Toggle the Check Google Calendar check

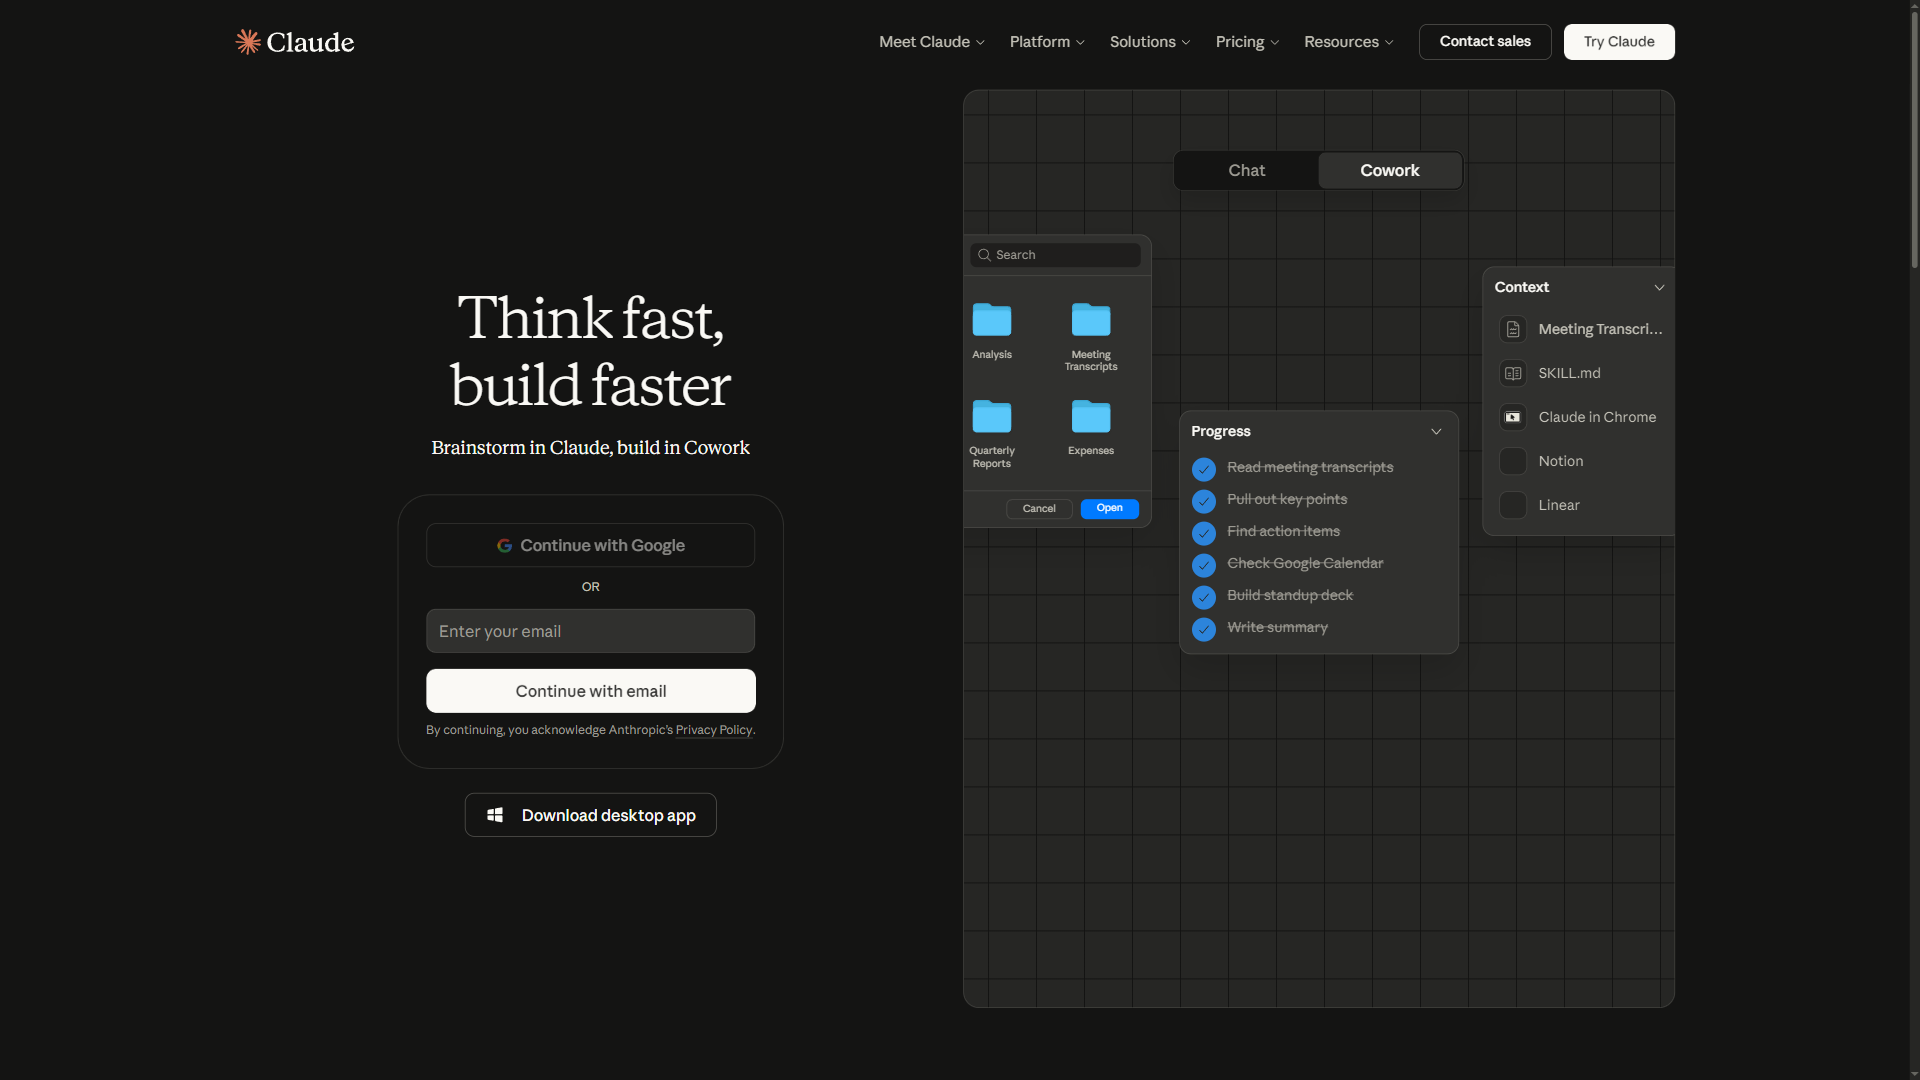[x=1204, y=565]
